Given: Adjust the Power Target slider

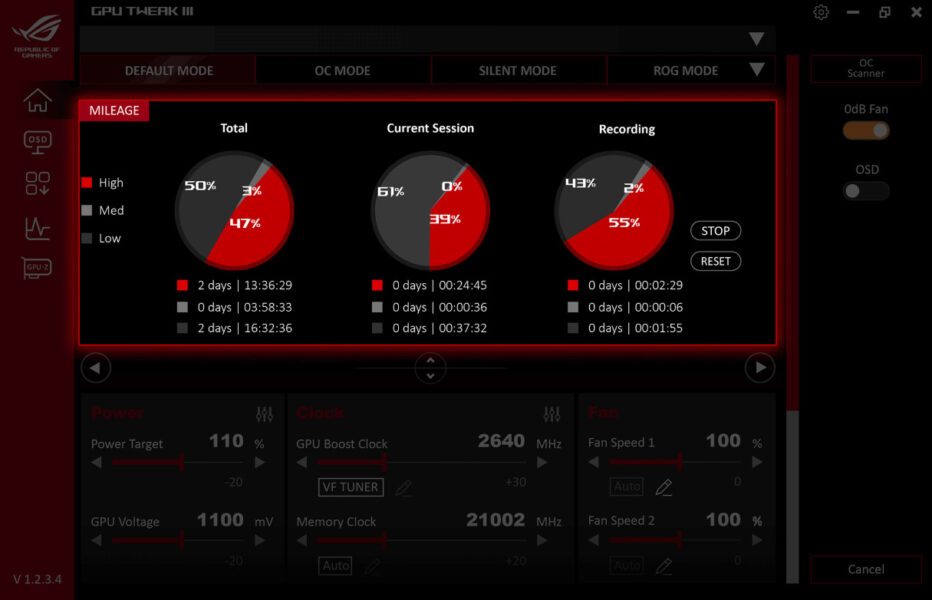Looking at the screenshot, I should point(180,463).
